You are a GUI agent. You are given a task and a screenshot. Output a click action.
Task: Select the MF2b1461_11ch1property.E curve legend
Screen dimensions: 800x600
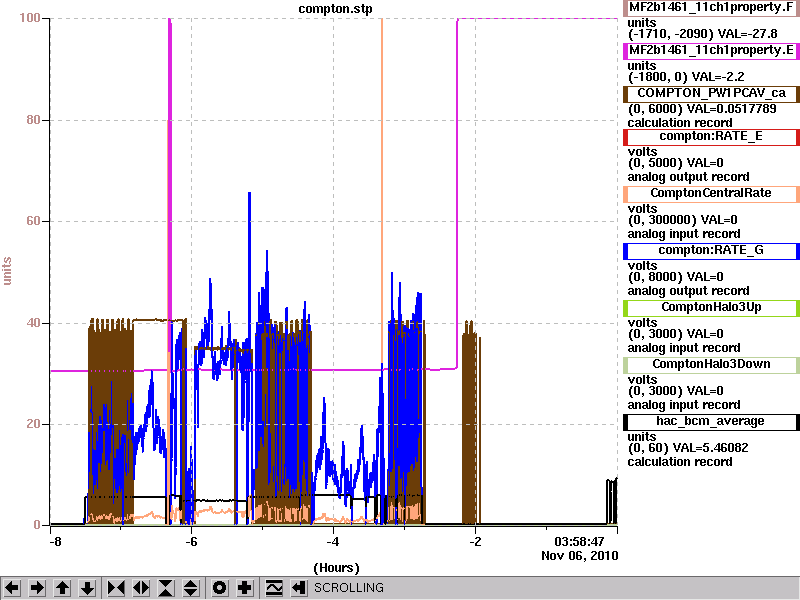pos(711,51)
